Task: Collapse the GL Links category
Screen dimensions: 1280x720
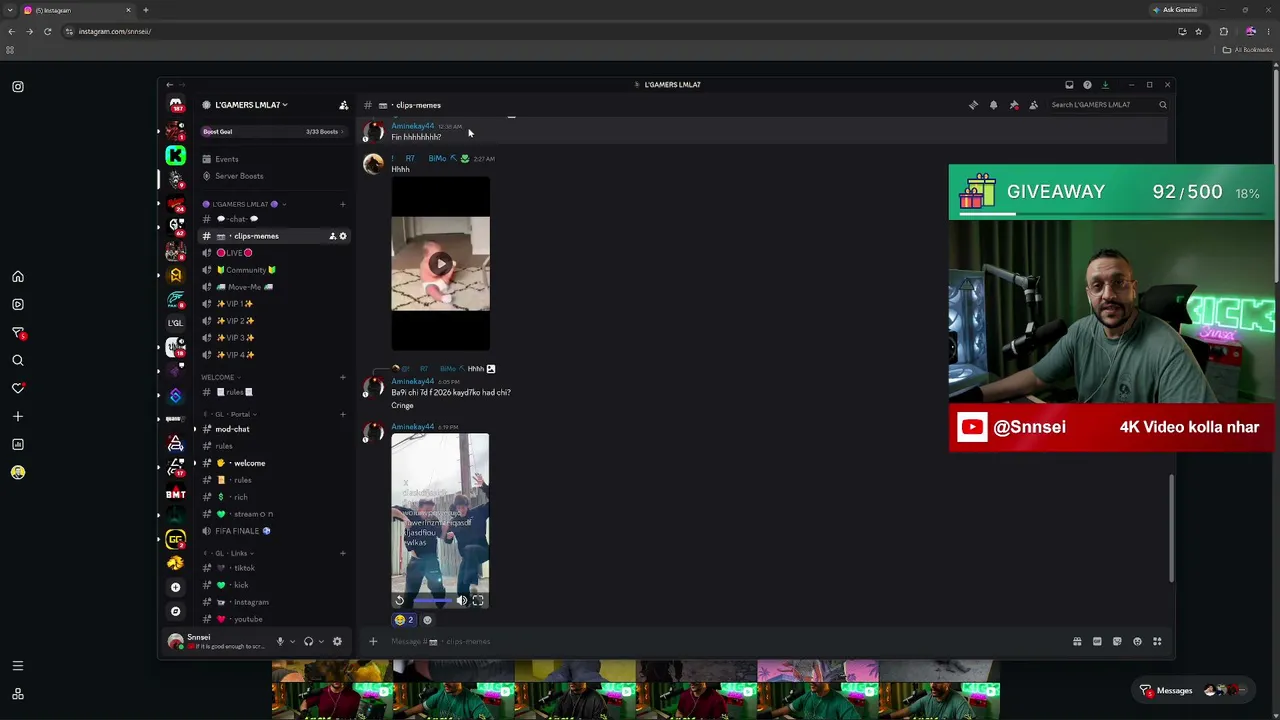Action: click(x=228, y=554)
